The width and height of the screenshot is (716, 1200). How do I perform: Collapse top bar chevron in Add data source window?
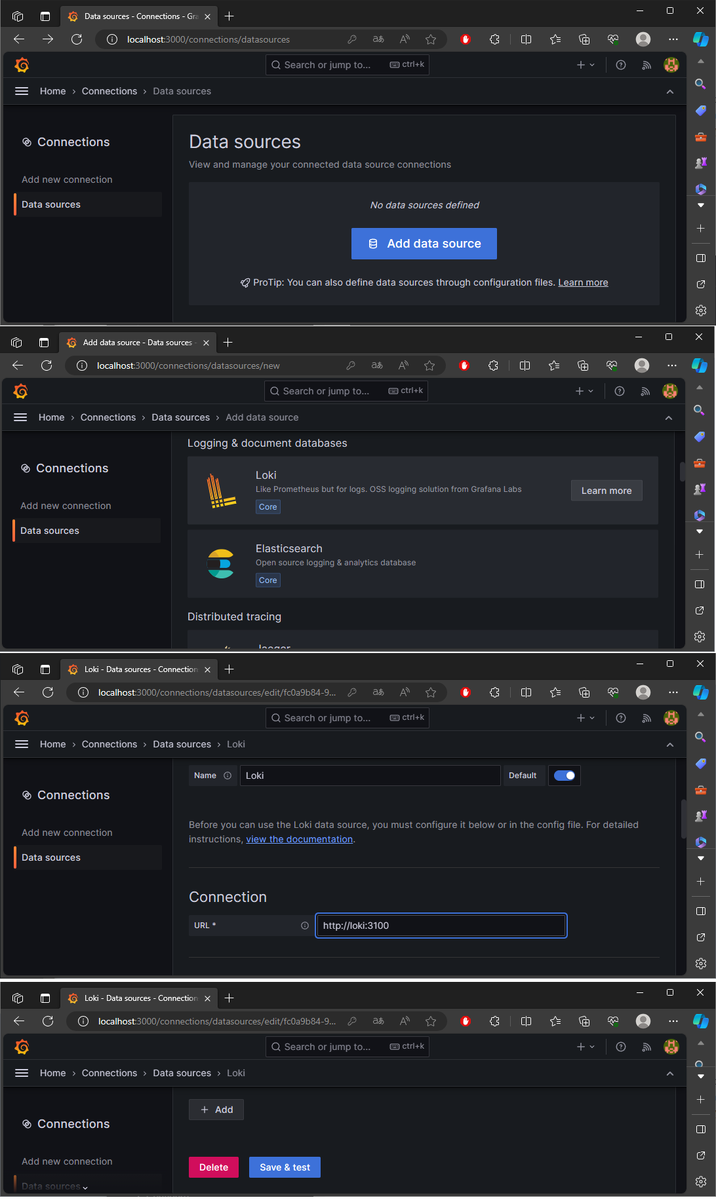[669, 417]
